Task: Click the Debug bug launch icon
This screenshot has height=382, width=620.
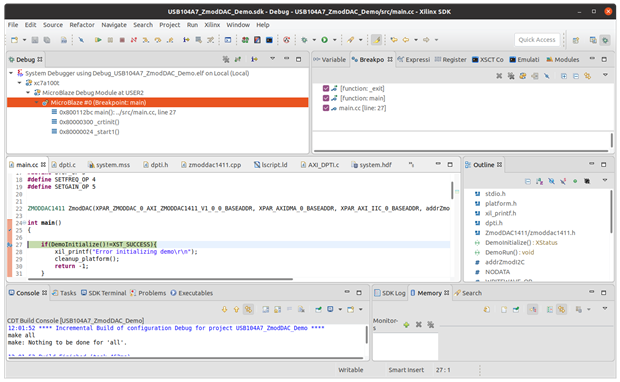Action: pyautogui.click(x=304, y=40)
